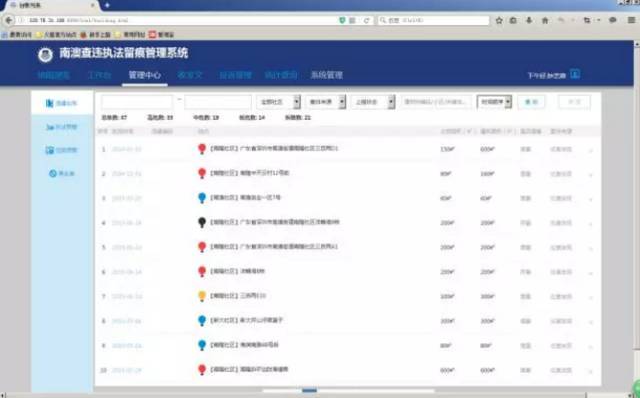
Task: Click the blue 查询 query button
Action: pyautogui.click(x=531, y=102)
